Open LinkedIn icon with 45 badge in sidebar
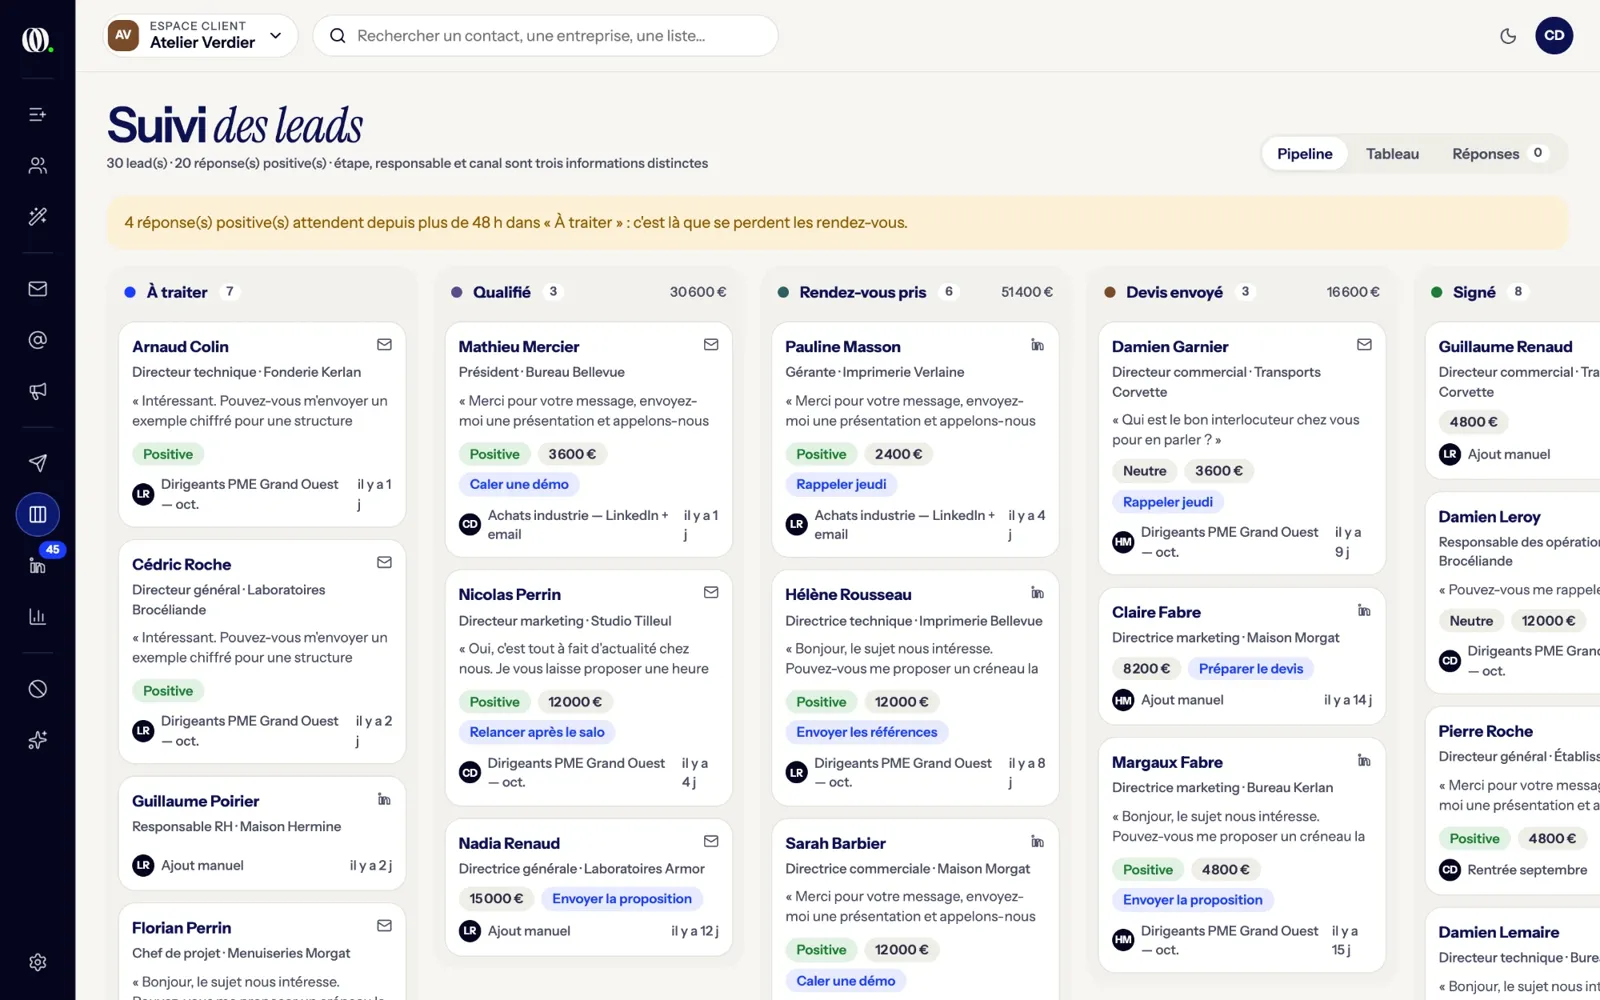The height and width of the screenshot is (1000, 1600). (37, 565)
